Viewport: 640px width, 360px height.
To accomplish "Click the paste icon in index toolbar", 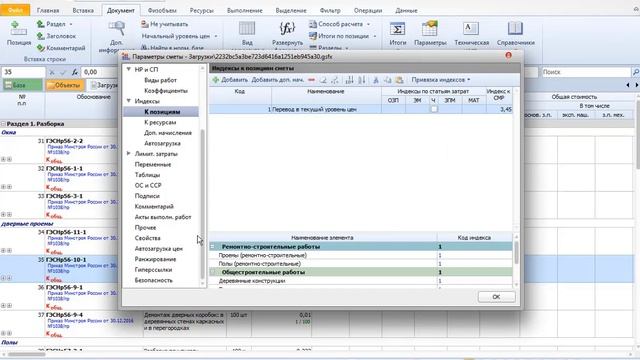I will [399, 80].
